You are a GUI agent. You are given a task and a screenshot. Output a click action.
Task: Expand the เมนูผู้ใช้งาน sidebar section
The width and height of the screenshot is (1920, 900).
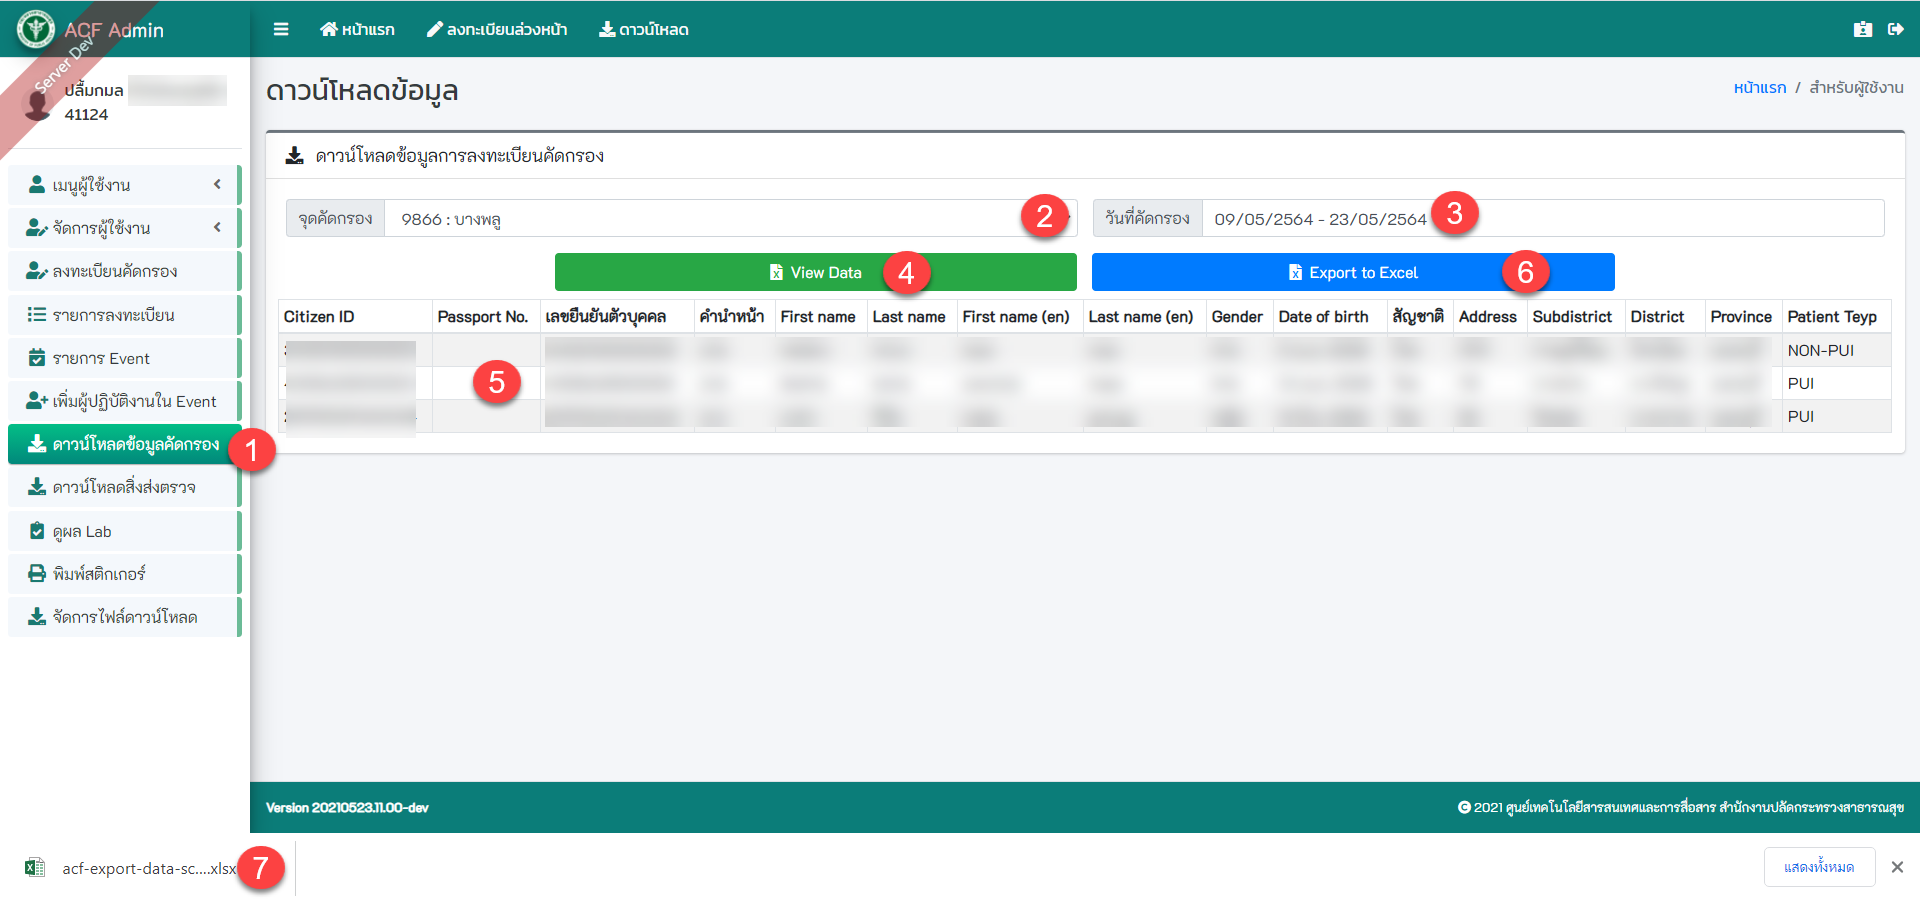(x=124, y=185)
